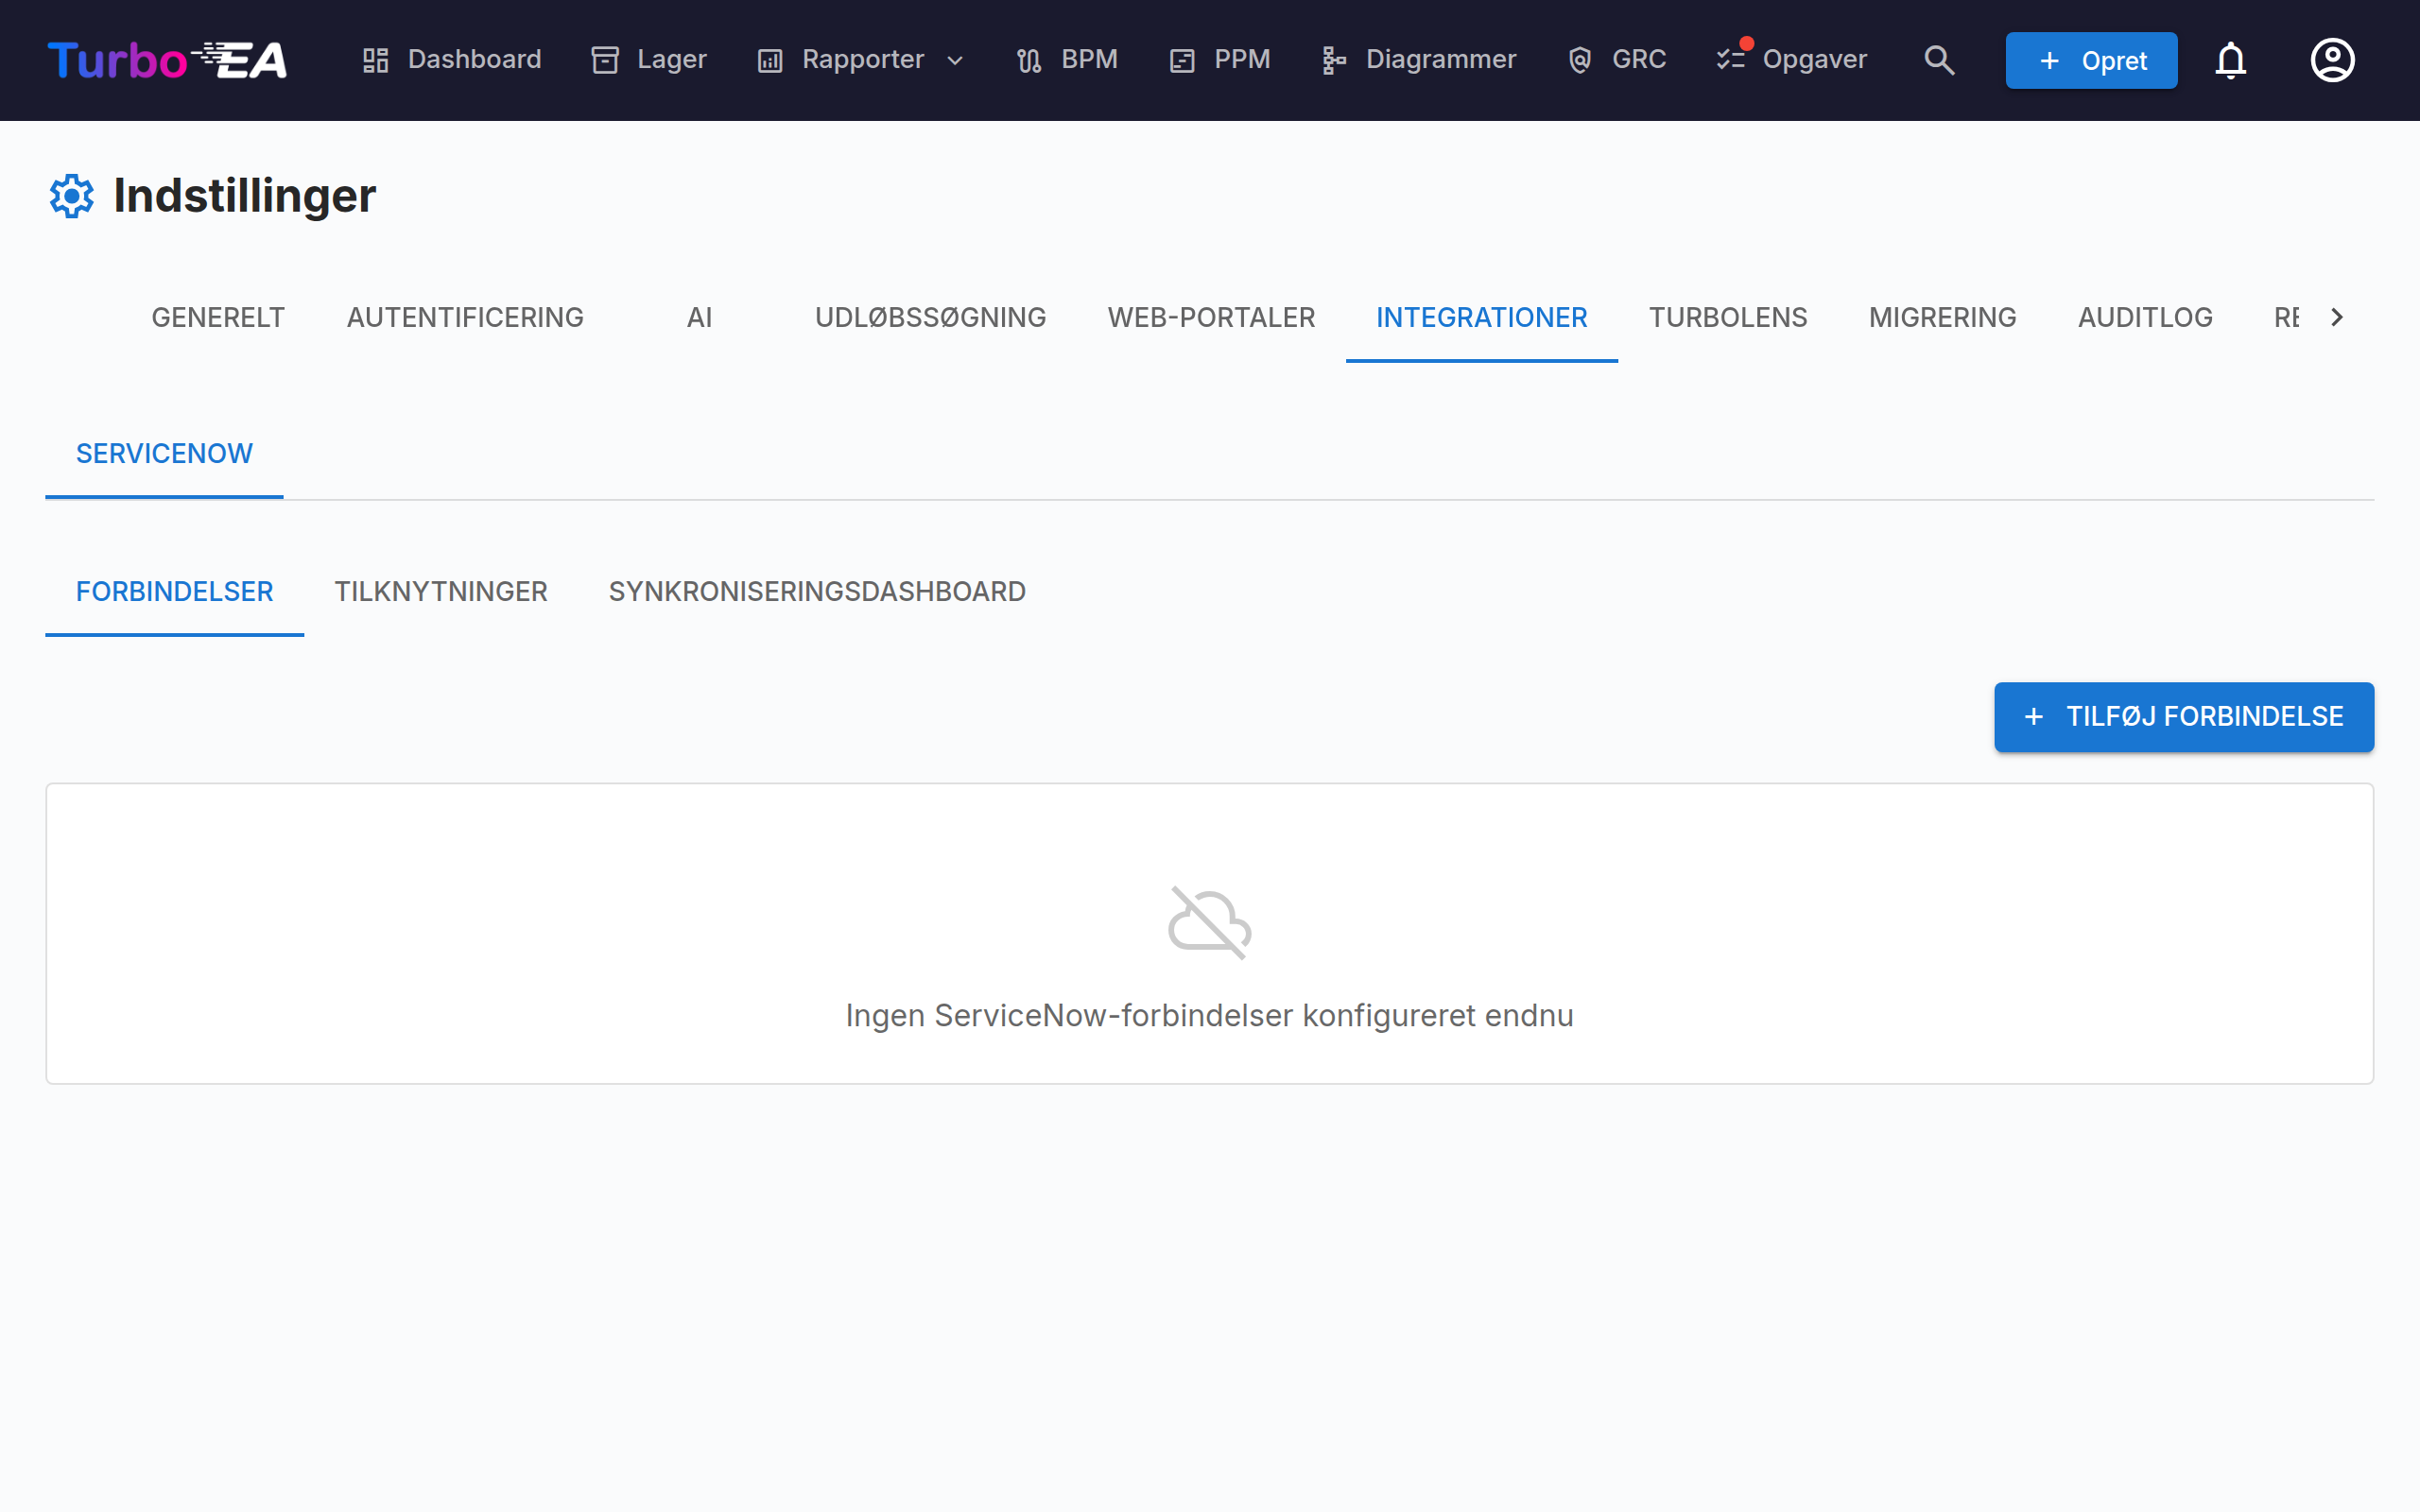Open the GRC section
The image size is (2420, 1512).
point(1617,60)
